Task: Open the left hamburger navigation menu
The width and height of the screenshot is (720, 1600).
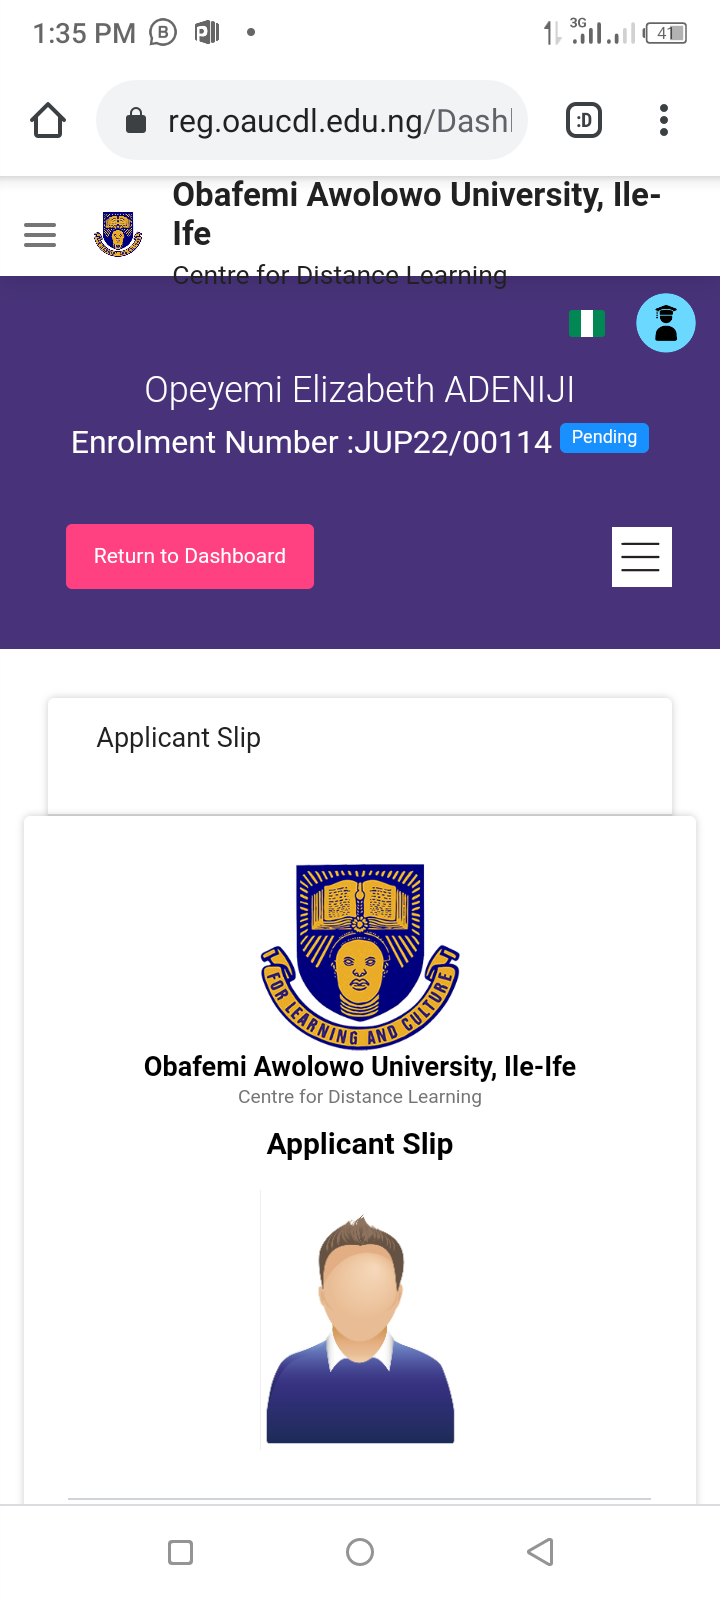Action: [x=40, y=235]
